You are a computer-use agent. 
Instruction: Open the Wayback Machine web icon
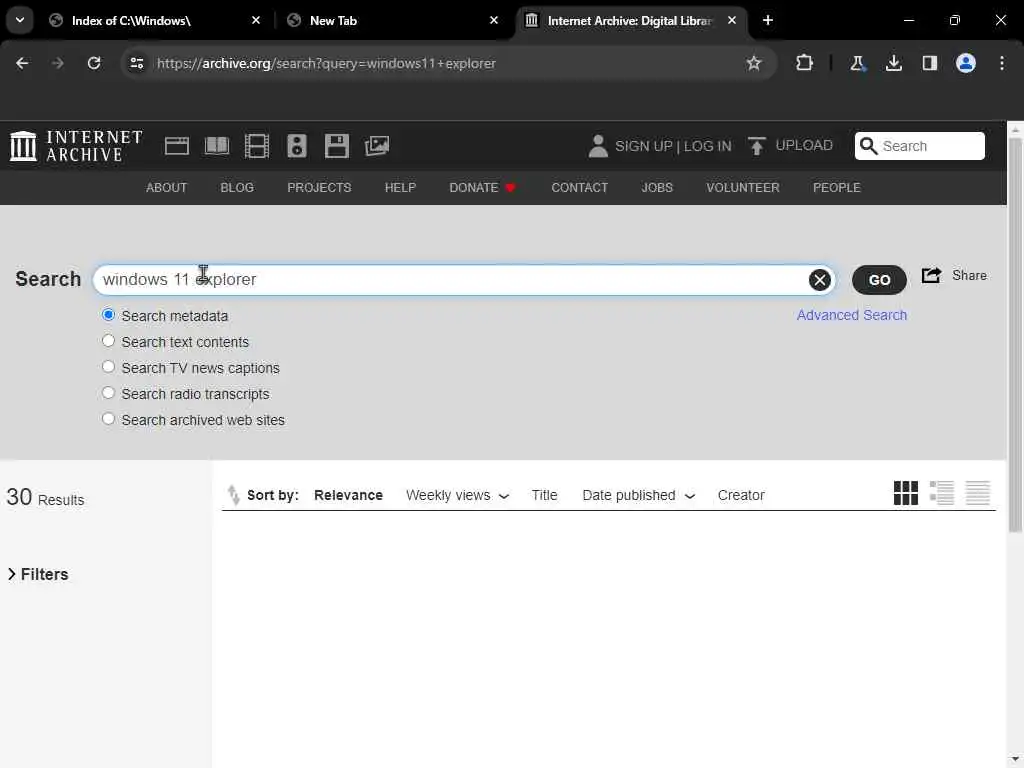[176, 146]
